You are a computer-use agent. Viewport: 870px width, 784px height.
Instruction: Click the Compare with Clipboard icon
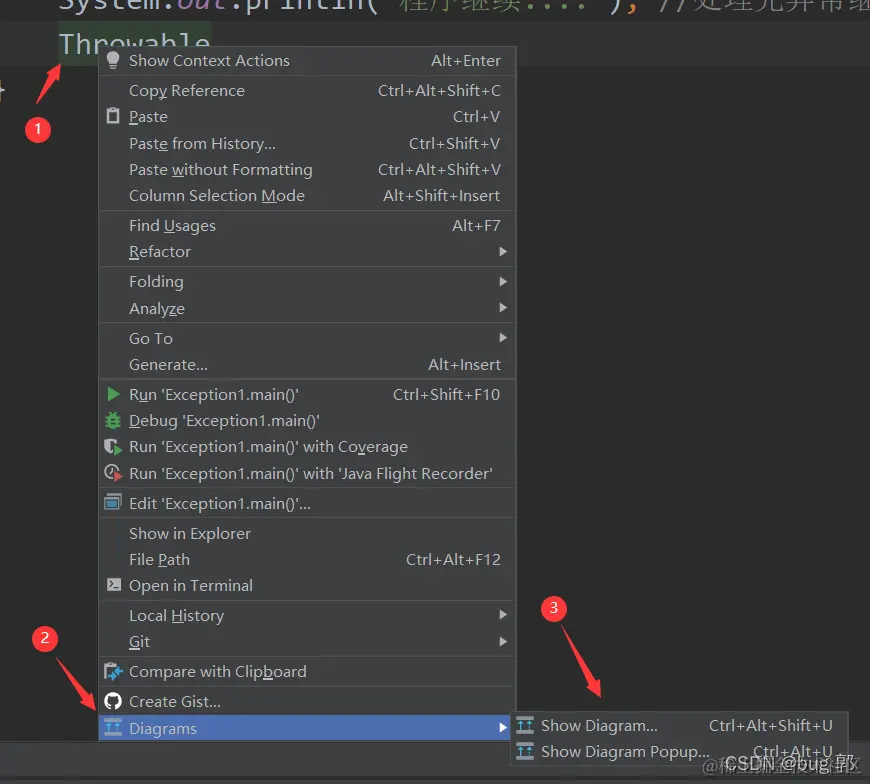point(113,671)
